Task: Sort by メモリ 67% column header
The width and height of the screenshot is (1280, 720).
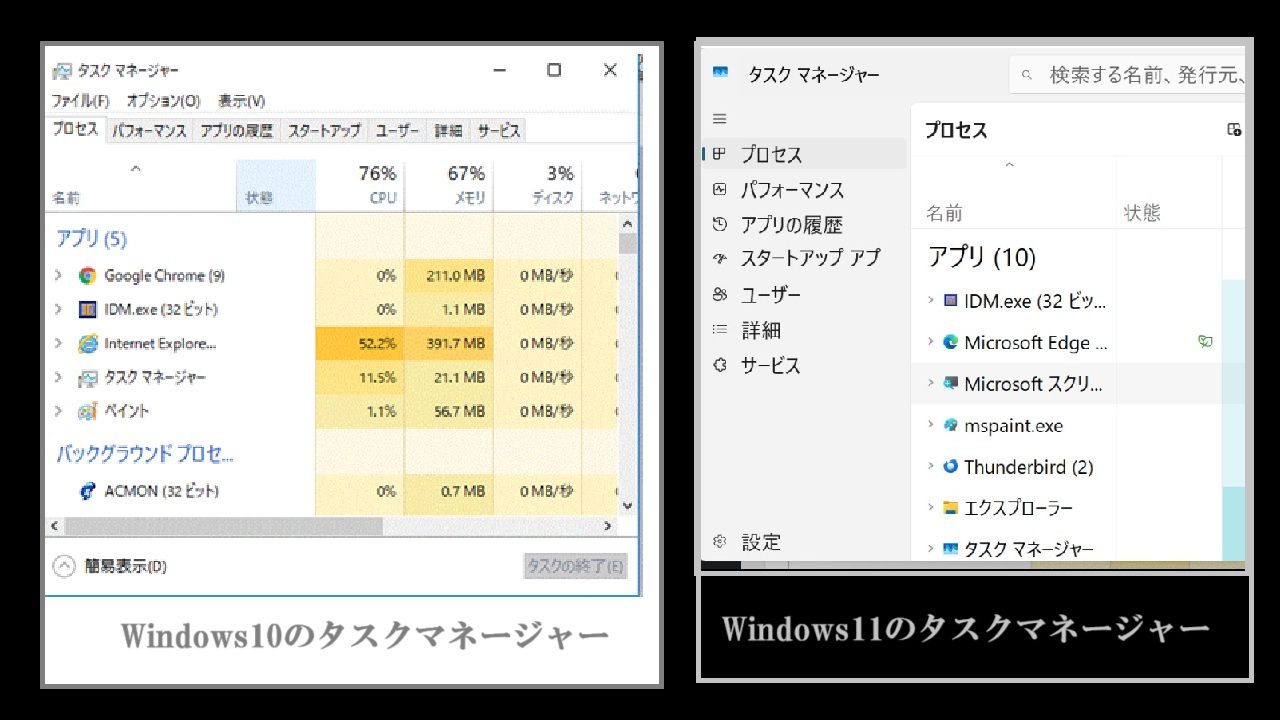Action: pos(449,185)
